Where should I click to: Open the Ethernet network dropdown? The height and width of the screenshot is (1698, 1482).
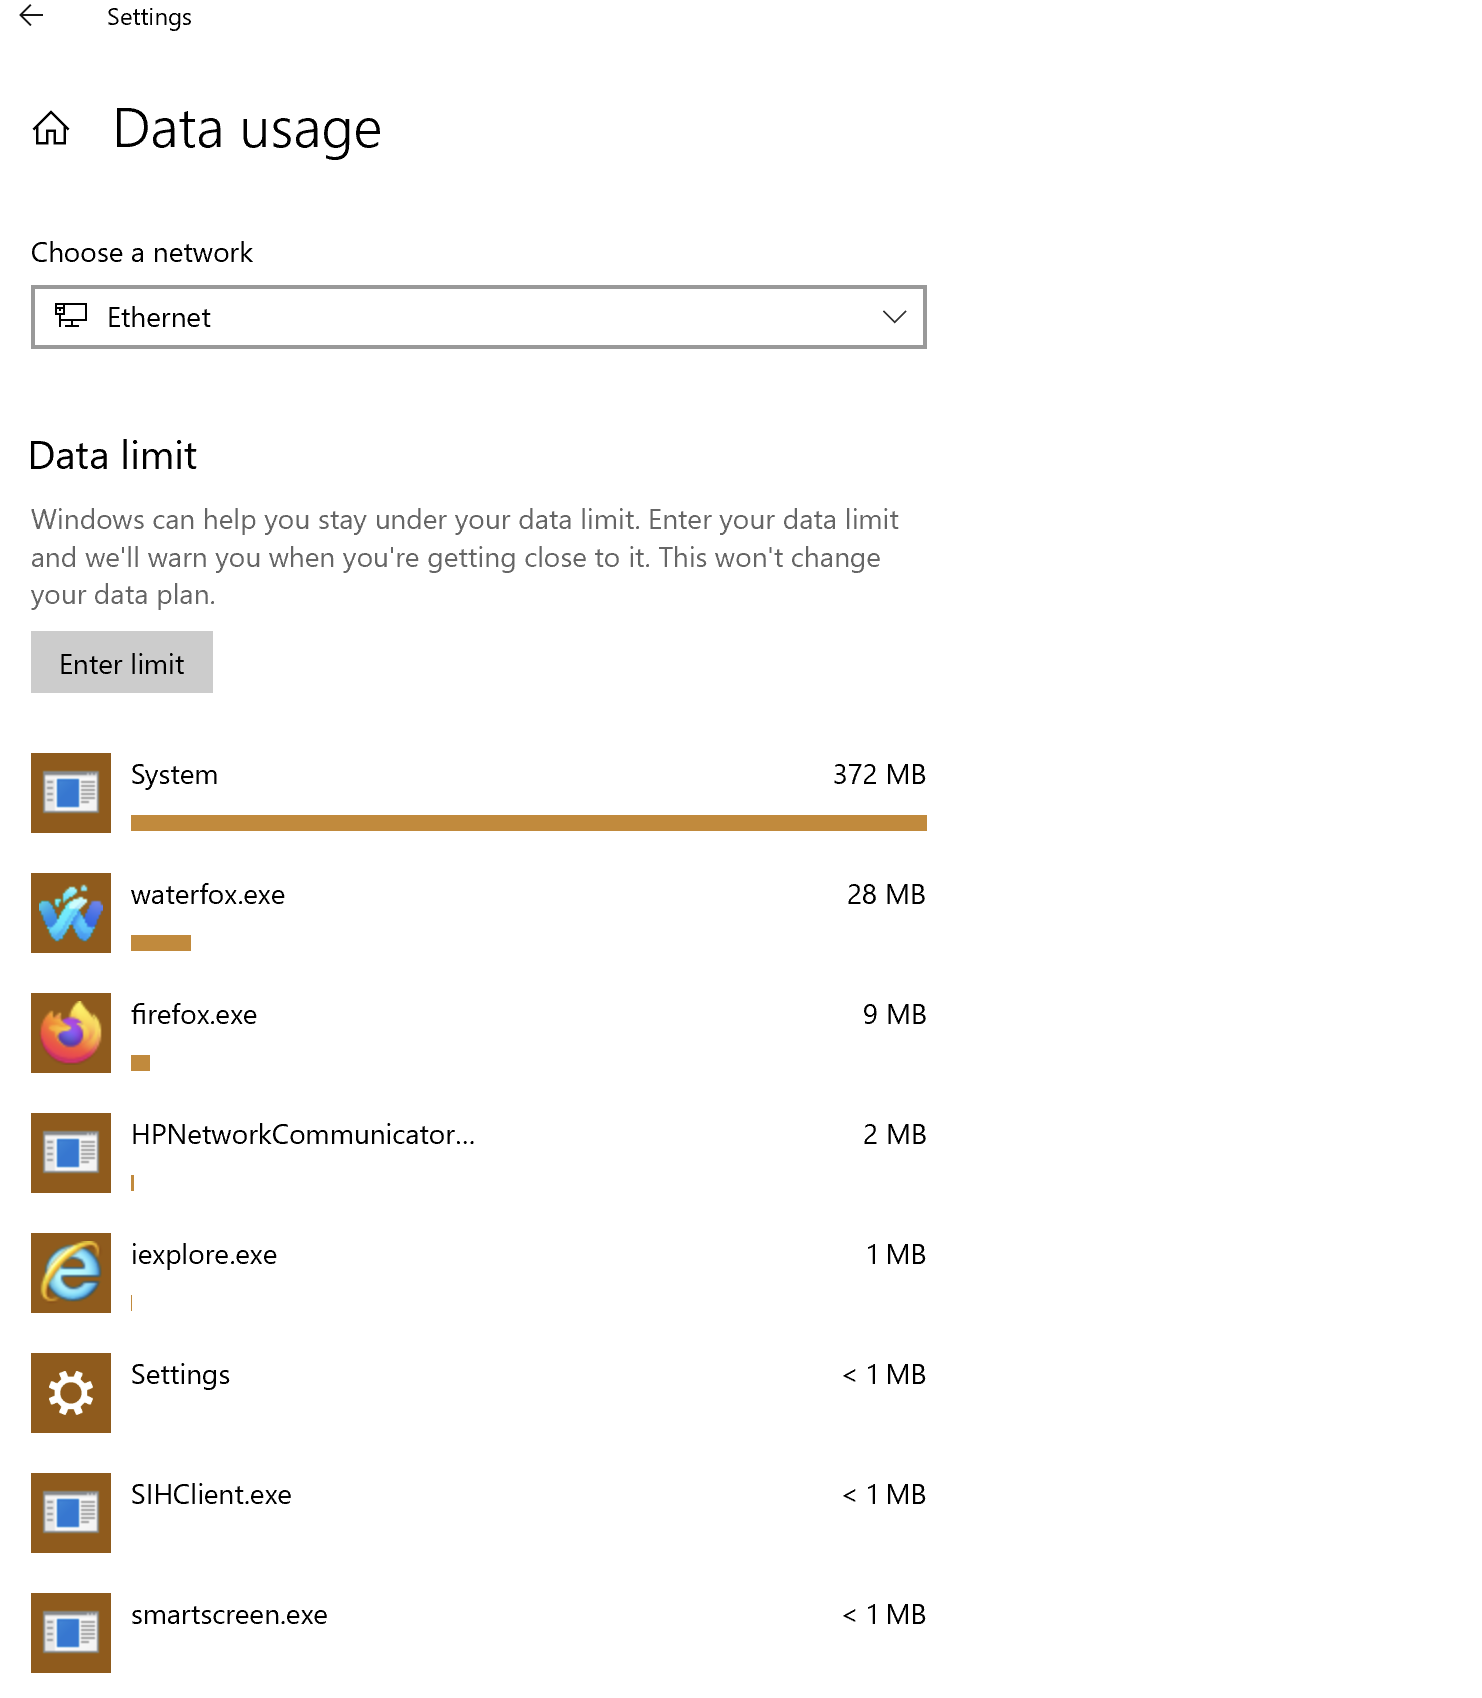(478, 318)
